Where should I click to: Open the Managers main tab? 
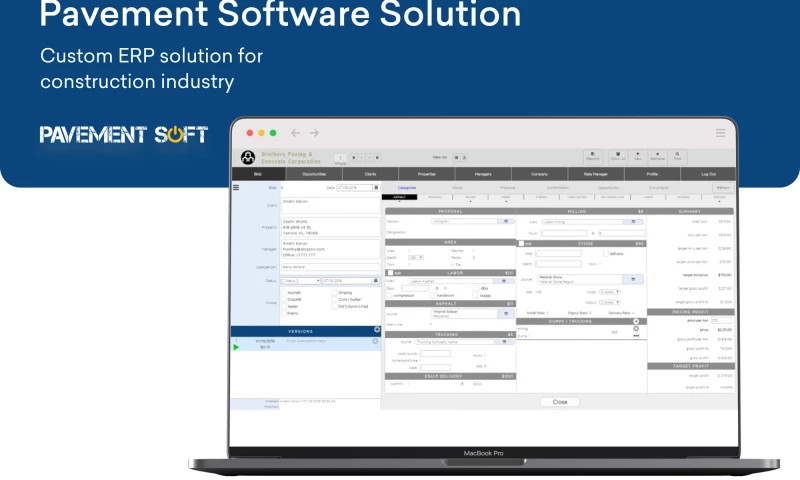[483, 174]
